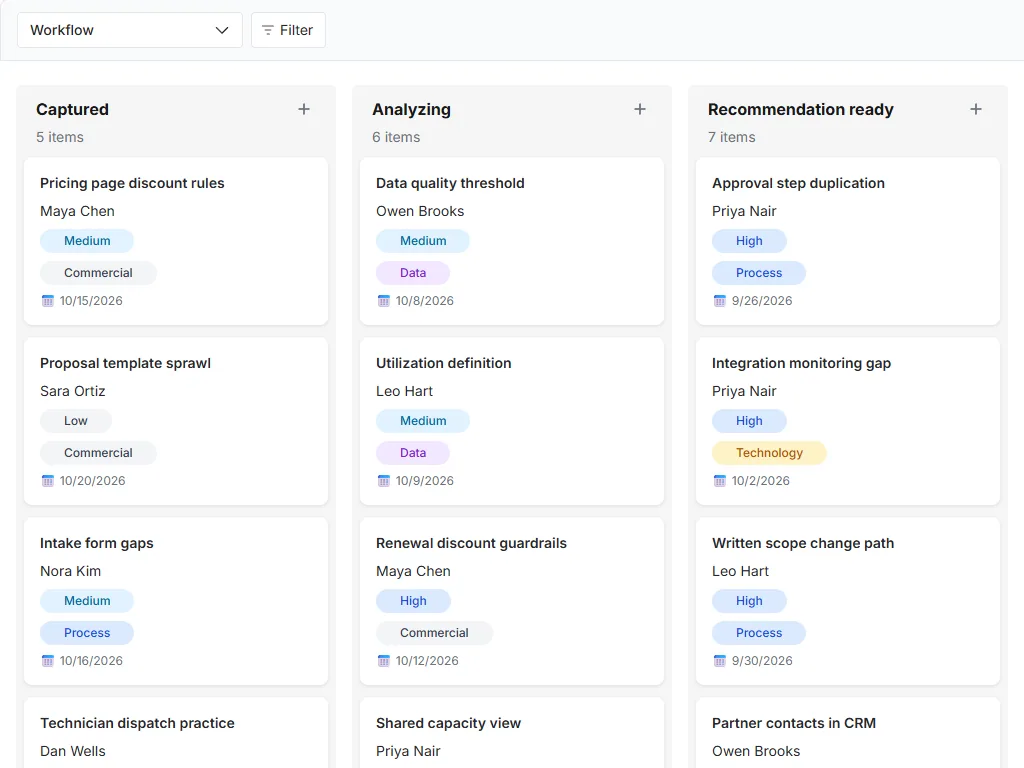1024x768 pixels.
Task: Open the Filter options
Action: click(288, 30)
